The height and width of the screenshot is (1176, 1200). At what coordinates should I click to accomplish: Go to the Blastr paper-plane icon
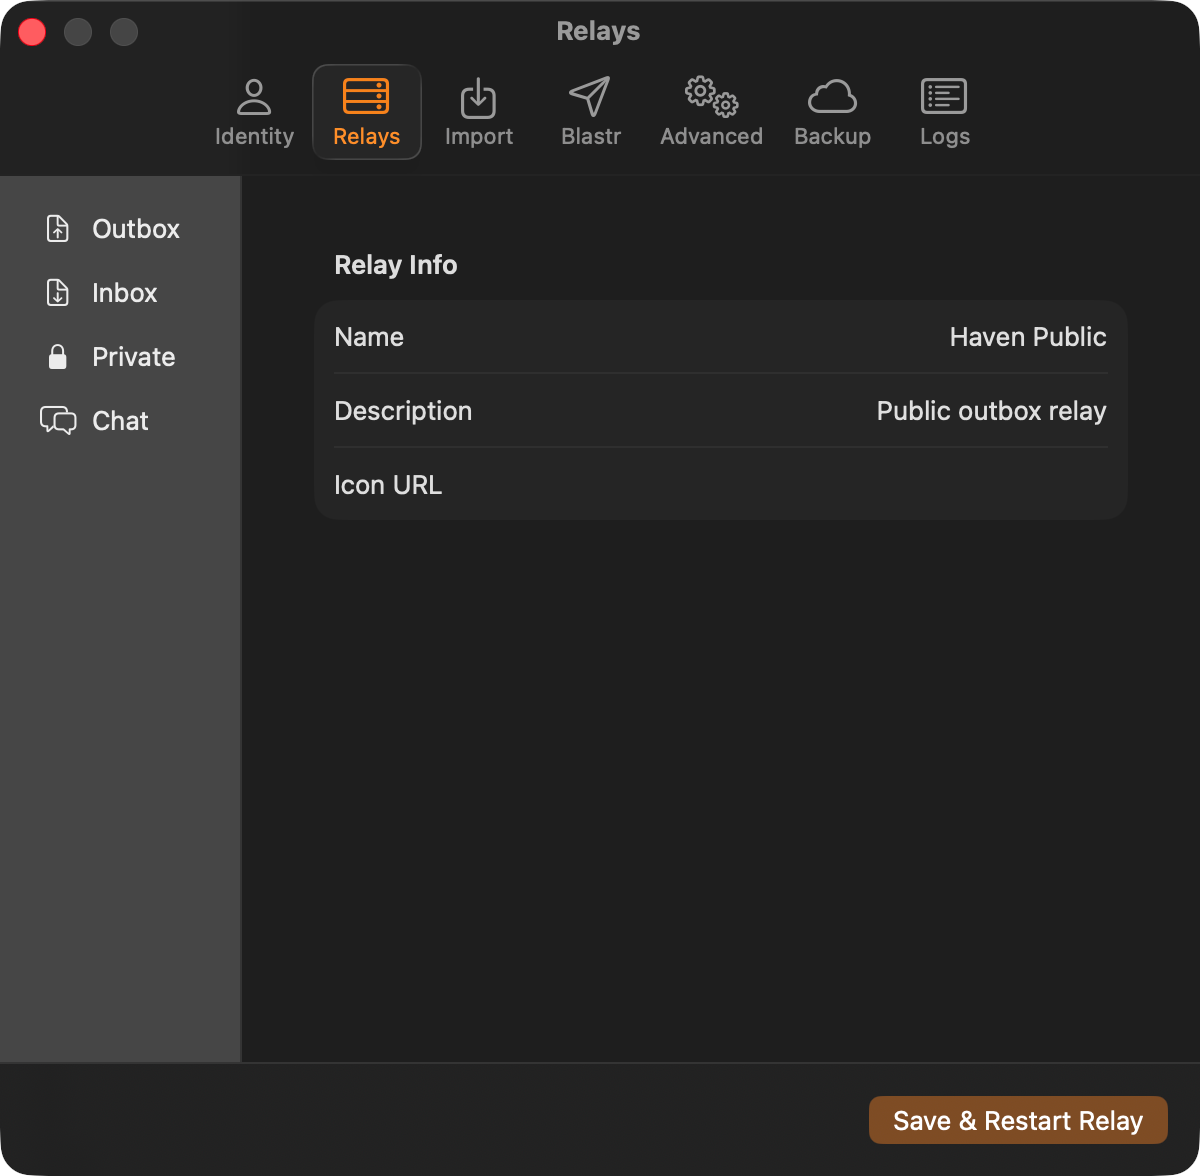click(590, 97)
